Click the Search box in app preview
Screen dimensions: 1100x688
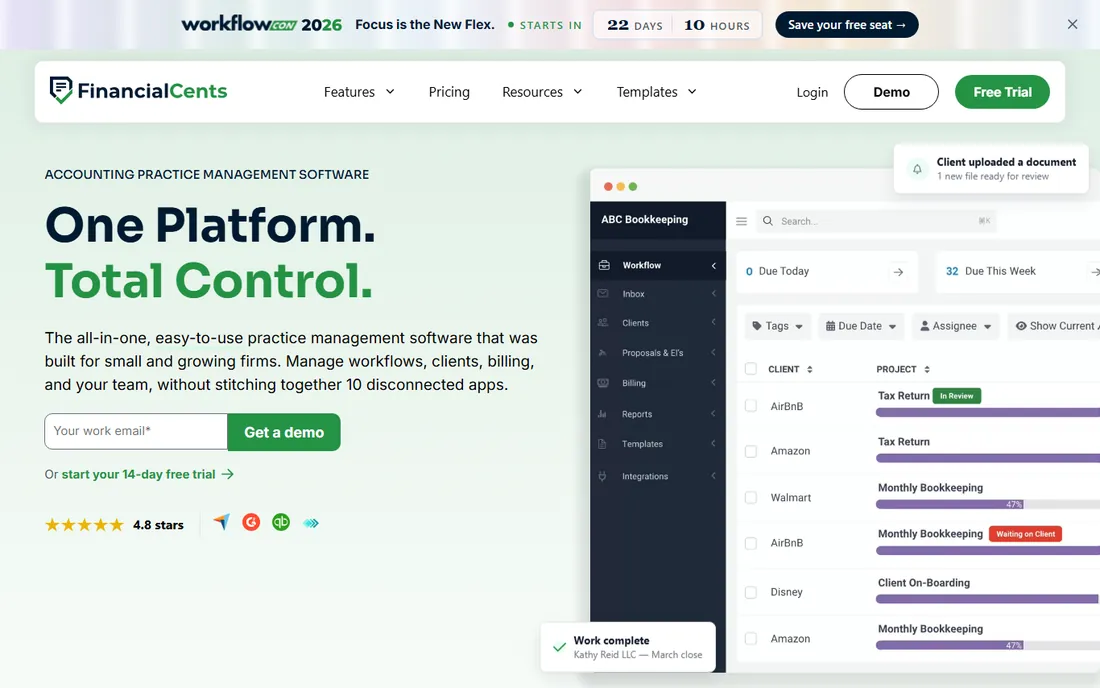pyautogui.click(x=876, y=221)
